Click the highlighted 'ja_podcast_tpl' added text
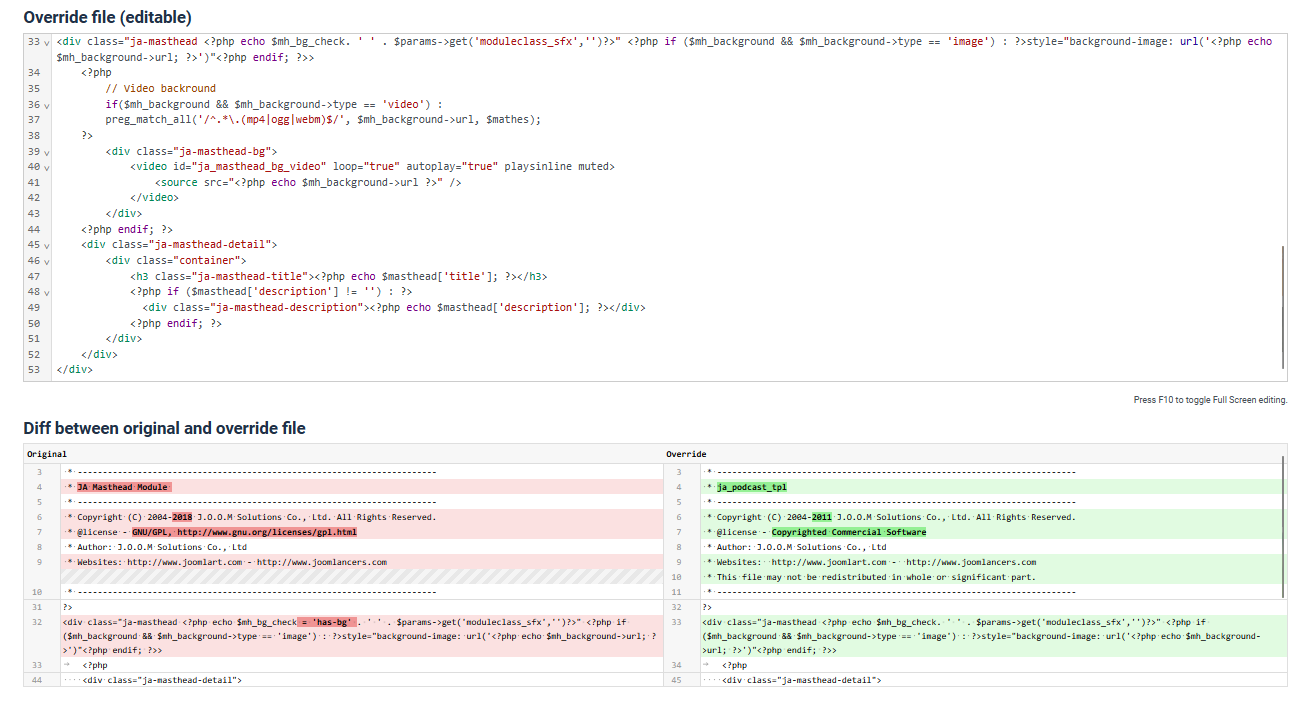1312x707 pixels. coord(752,487)
